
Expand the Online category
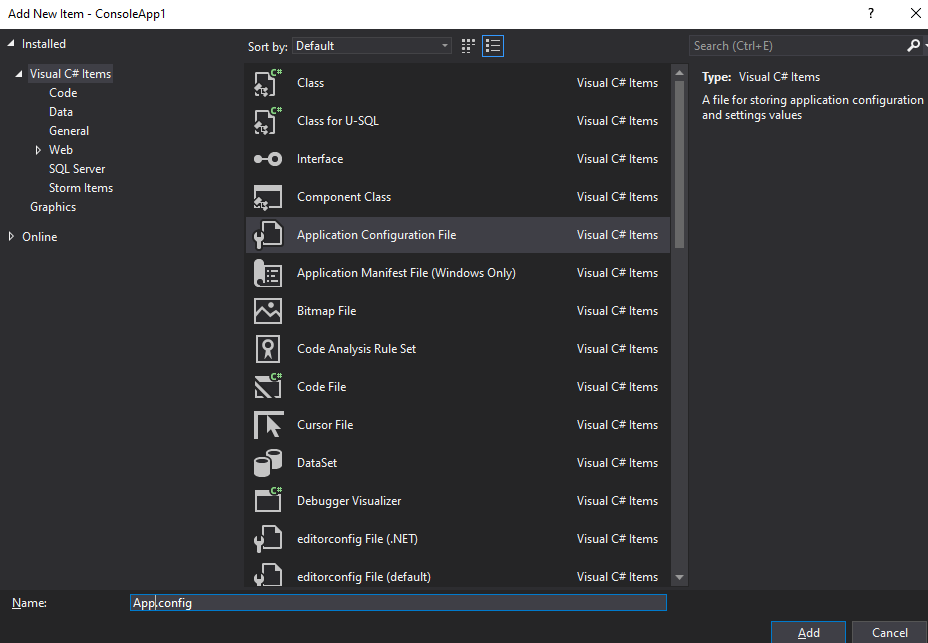point(12,237)
